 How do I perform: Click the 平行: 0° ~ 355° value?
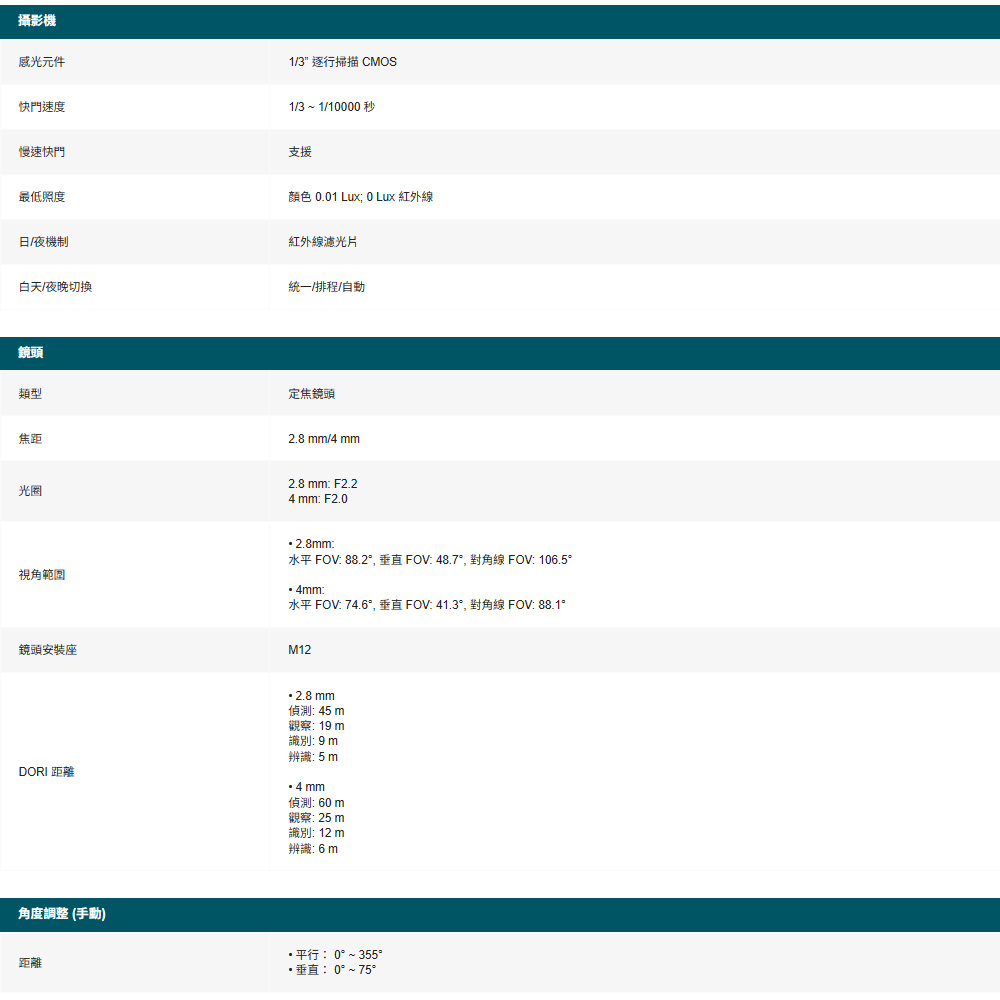coord(338,955)
